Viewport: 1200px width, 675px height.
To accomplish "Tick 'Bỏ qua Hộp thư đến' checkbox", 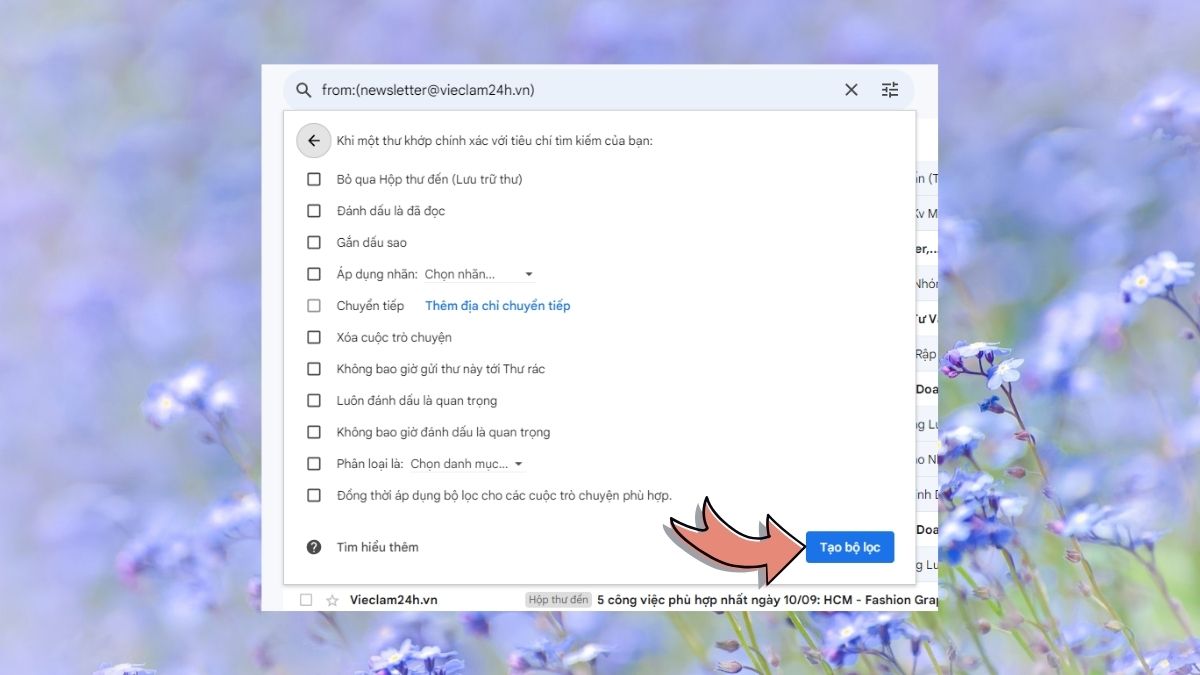I will click(314, 179).
